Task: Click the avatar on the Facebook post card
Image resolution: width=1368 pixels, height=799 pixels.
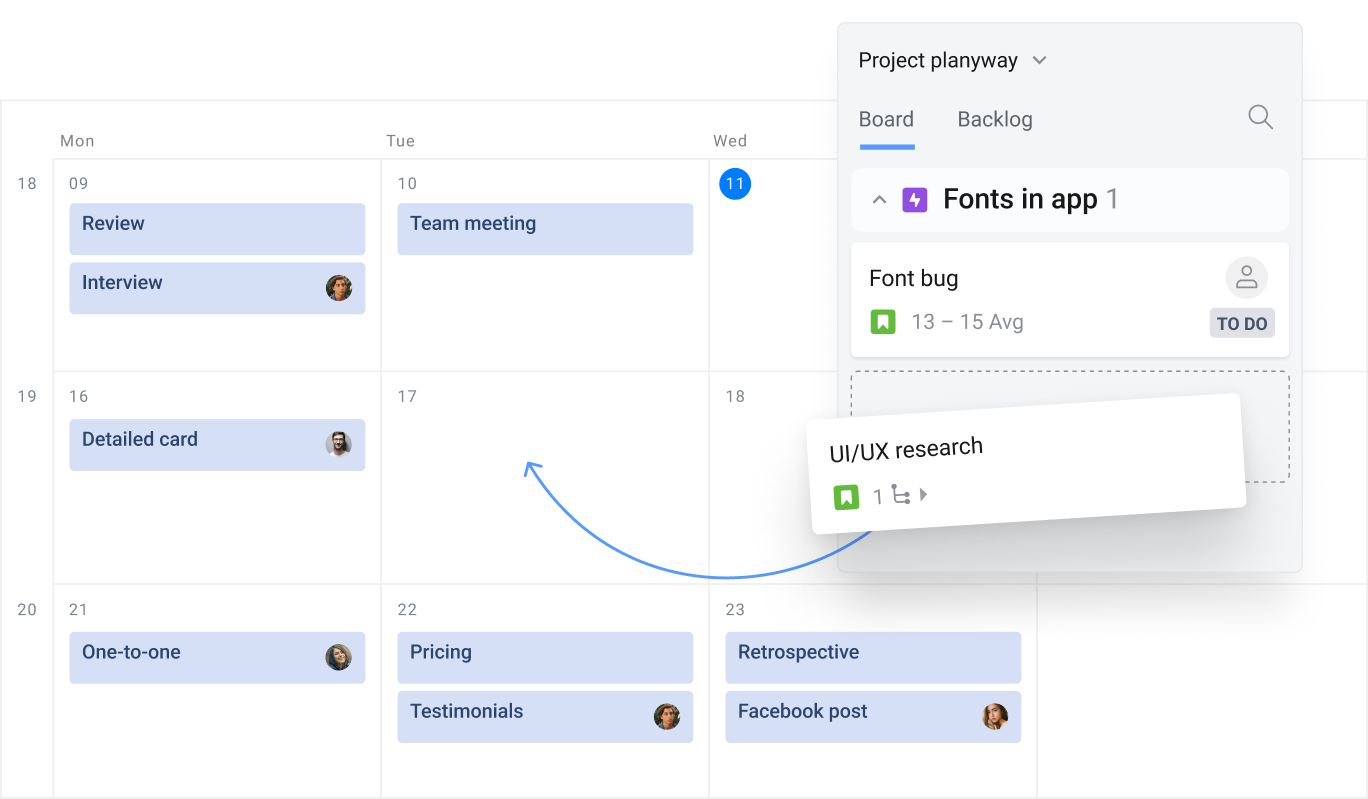Action: pos(994,716)
